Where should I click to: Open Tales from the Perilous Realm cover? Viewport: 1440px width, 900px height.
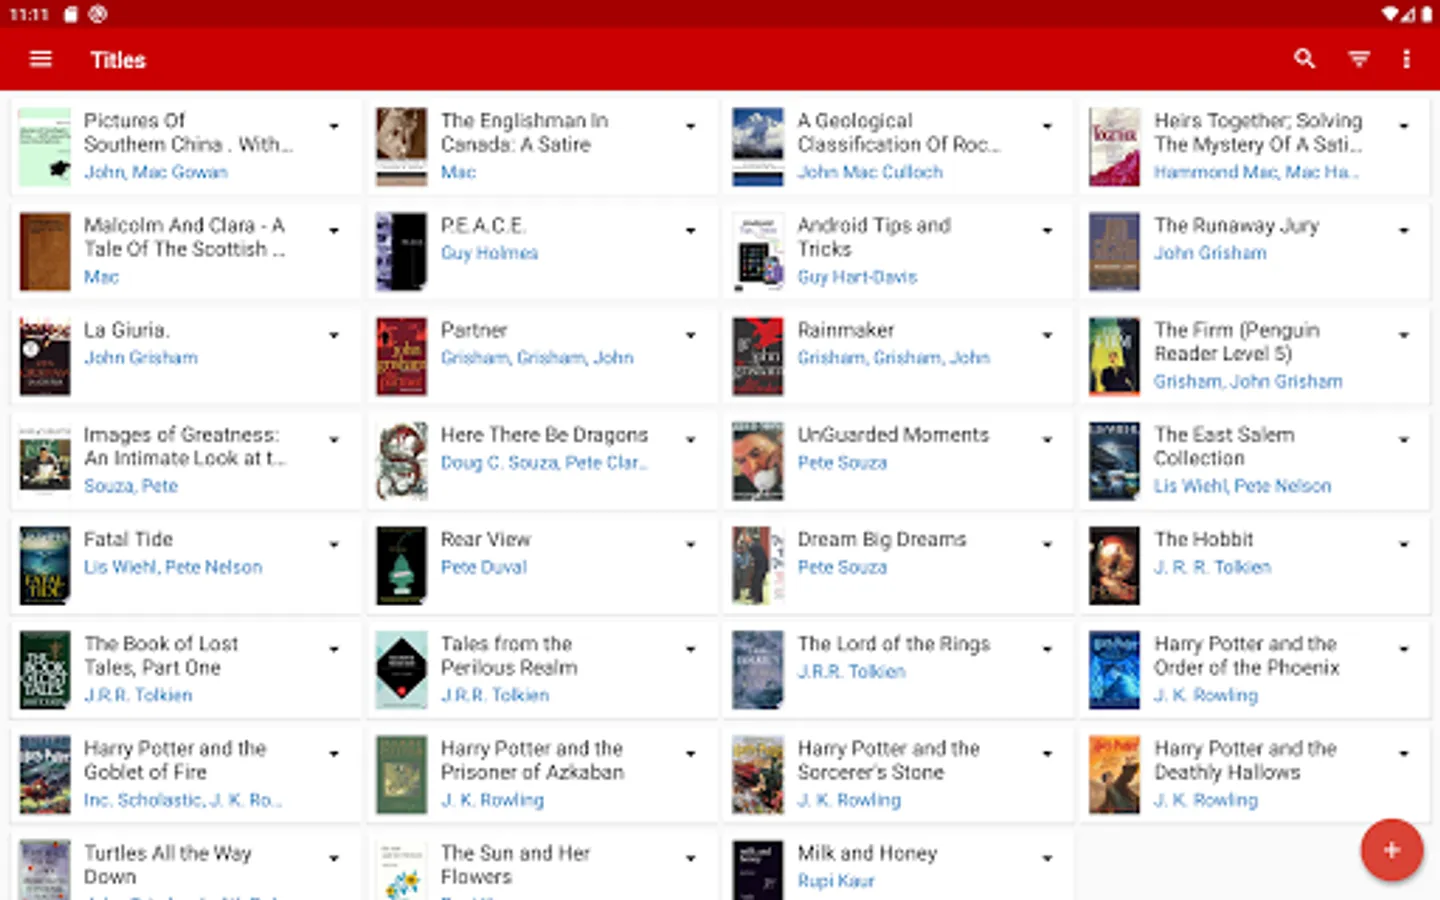[402, 670]
